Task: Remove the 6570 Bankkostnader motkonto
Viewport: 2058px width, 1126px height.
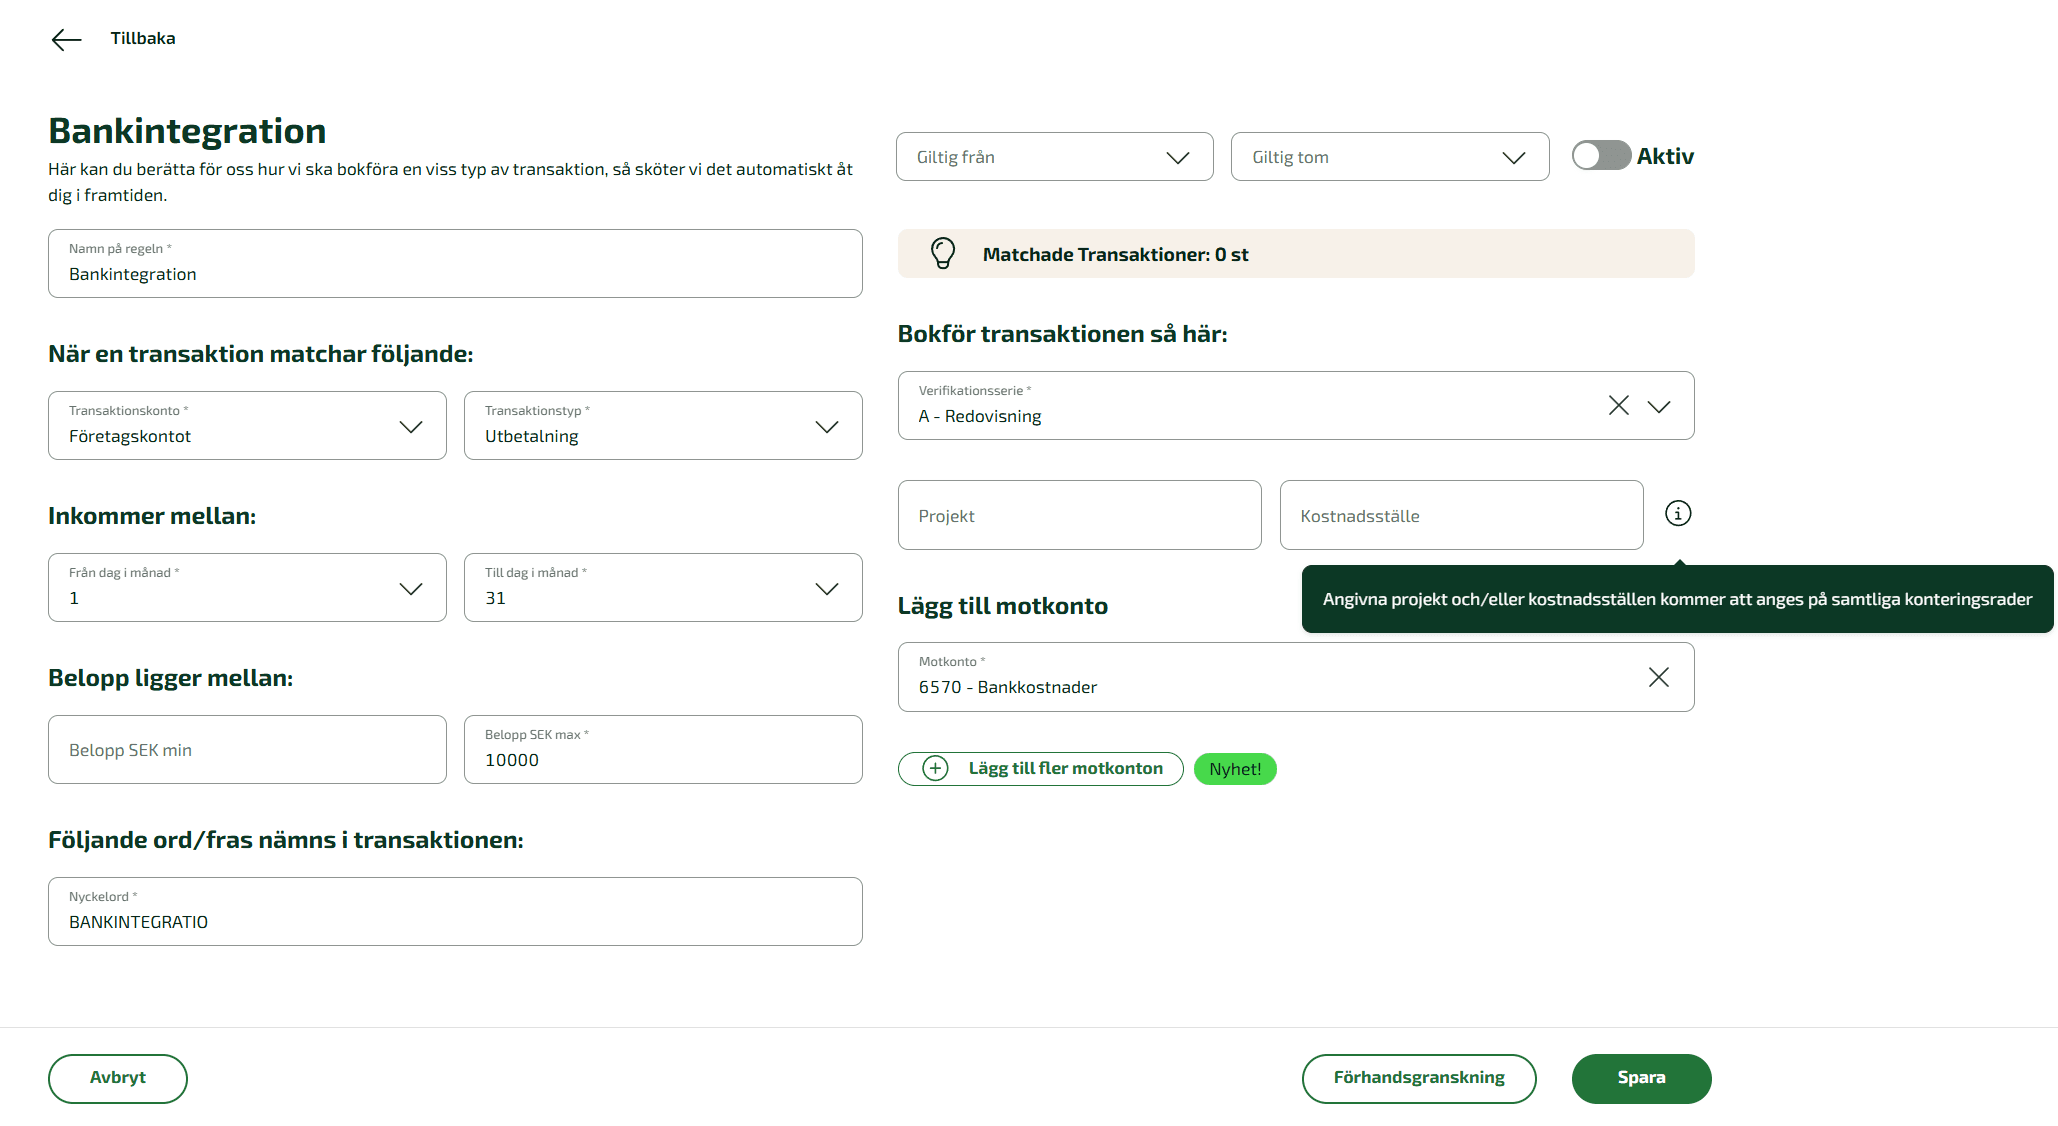Action: (x=1658, y=677)
